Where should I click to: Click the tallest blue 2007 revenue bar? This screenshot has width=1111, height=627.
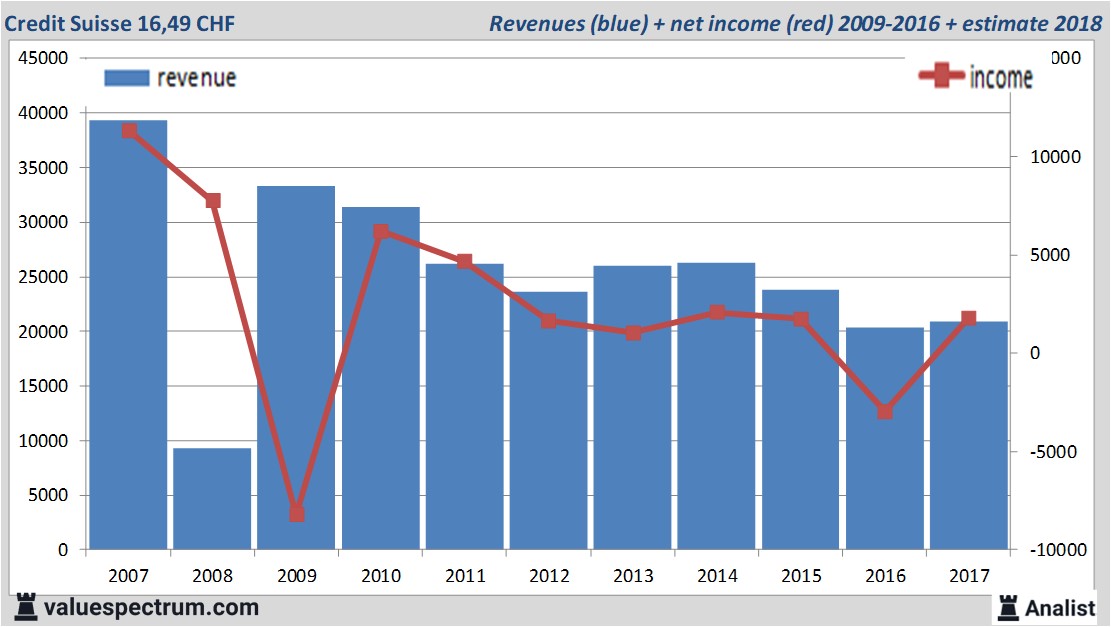(127, 330)
